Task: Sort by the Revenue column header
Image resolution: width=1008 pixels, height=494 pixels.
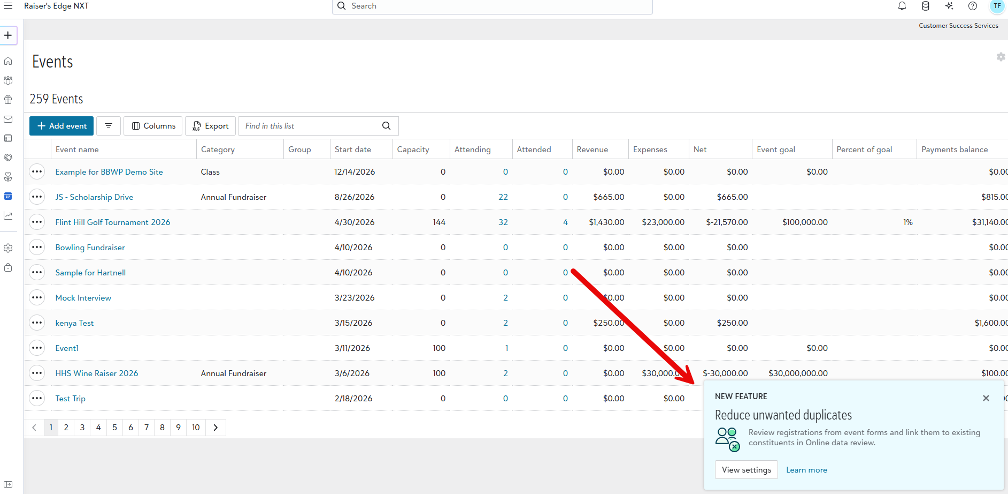Action: pyautogui.click(x=593, y=149)
